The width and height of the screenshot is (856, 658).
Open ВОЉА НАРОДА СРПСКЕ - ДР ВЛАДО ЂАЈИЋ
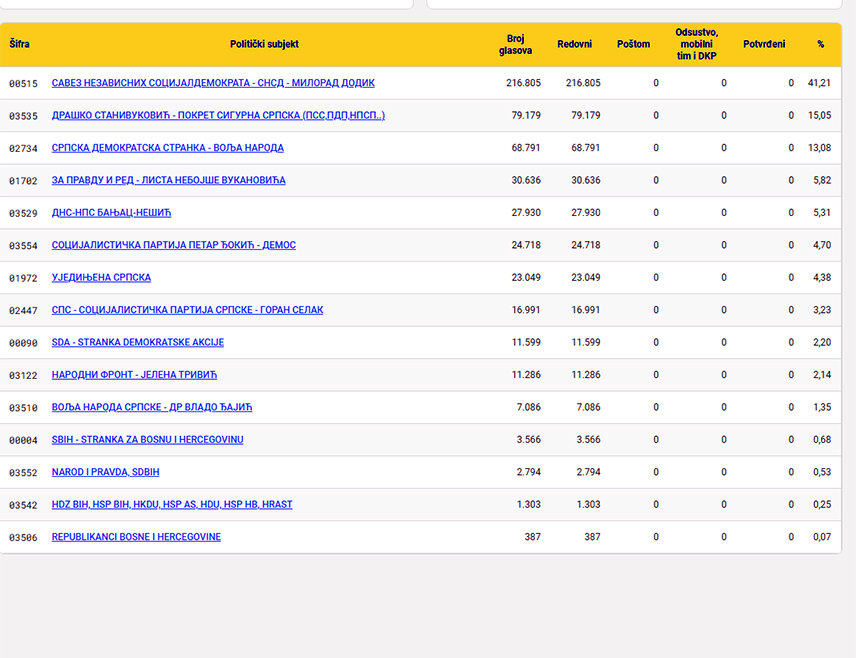pyautogui.click(x=152, y=407)
